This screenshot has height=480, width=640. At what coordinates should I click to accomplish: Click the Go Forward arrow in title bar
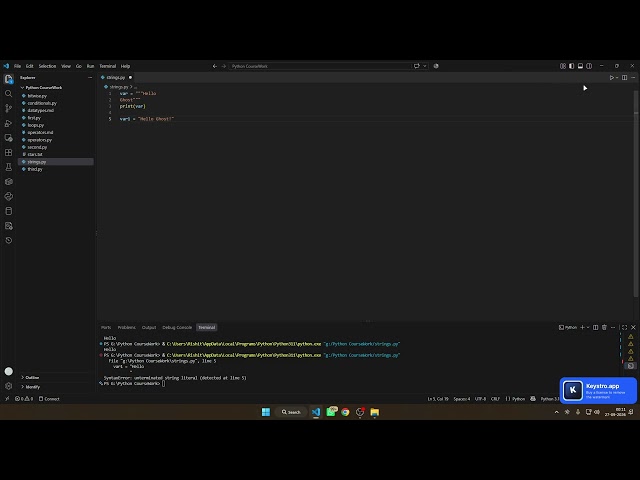click(224, 66)
